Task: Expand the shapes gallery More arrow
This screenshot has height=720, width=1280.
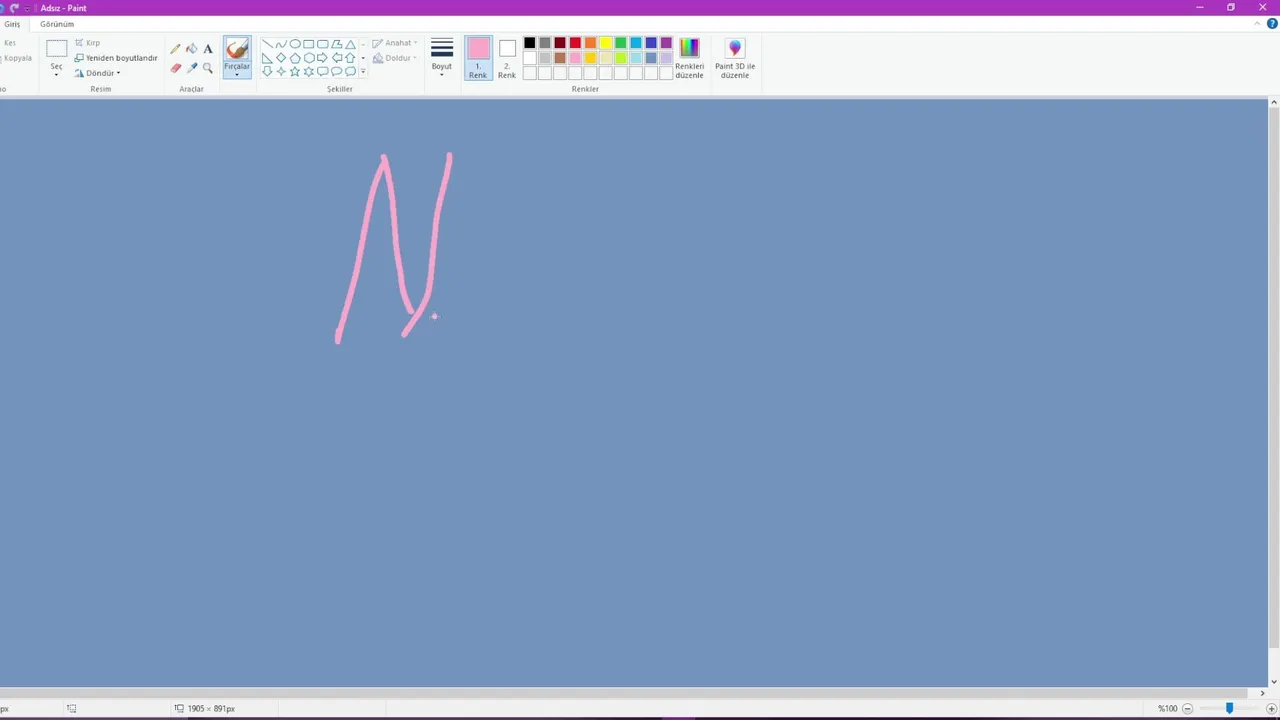Action: coord(363,71)
